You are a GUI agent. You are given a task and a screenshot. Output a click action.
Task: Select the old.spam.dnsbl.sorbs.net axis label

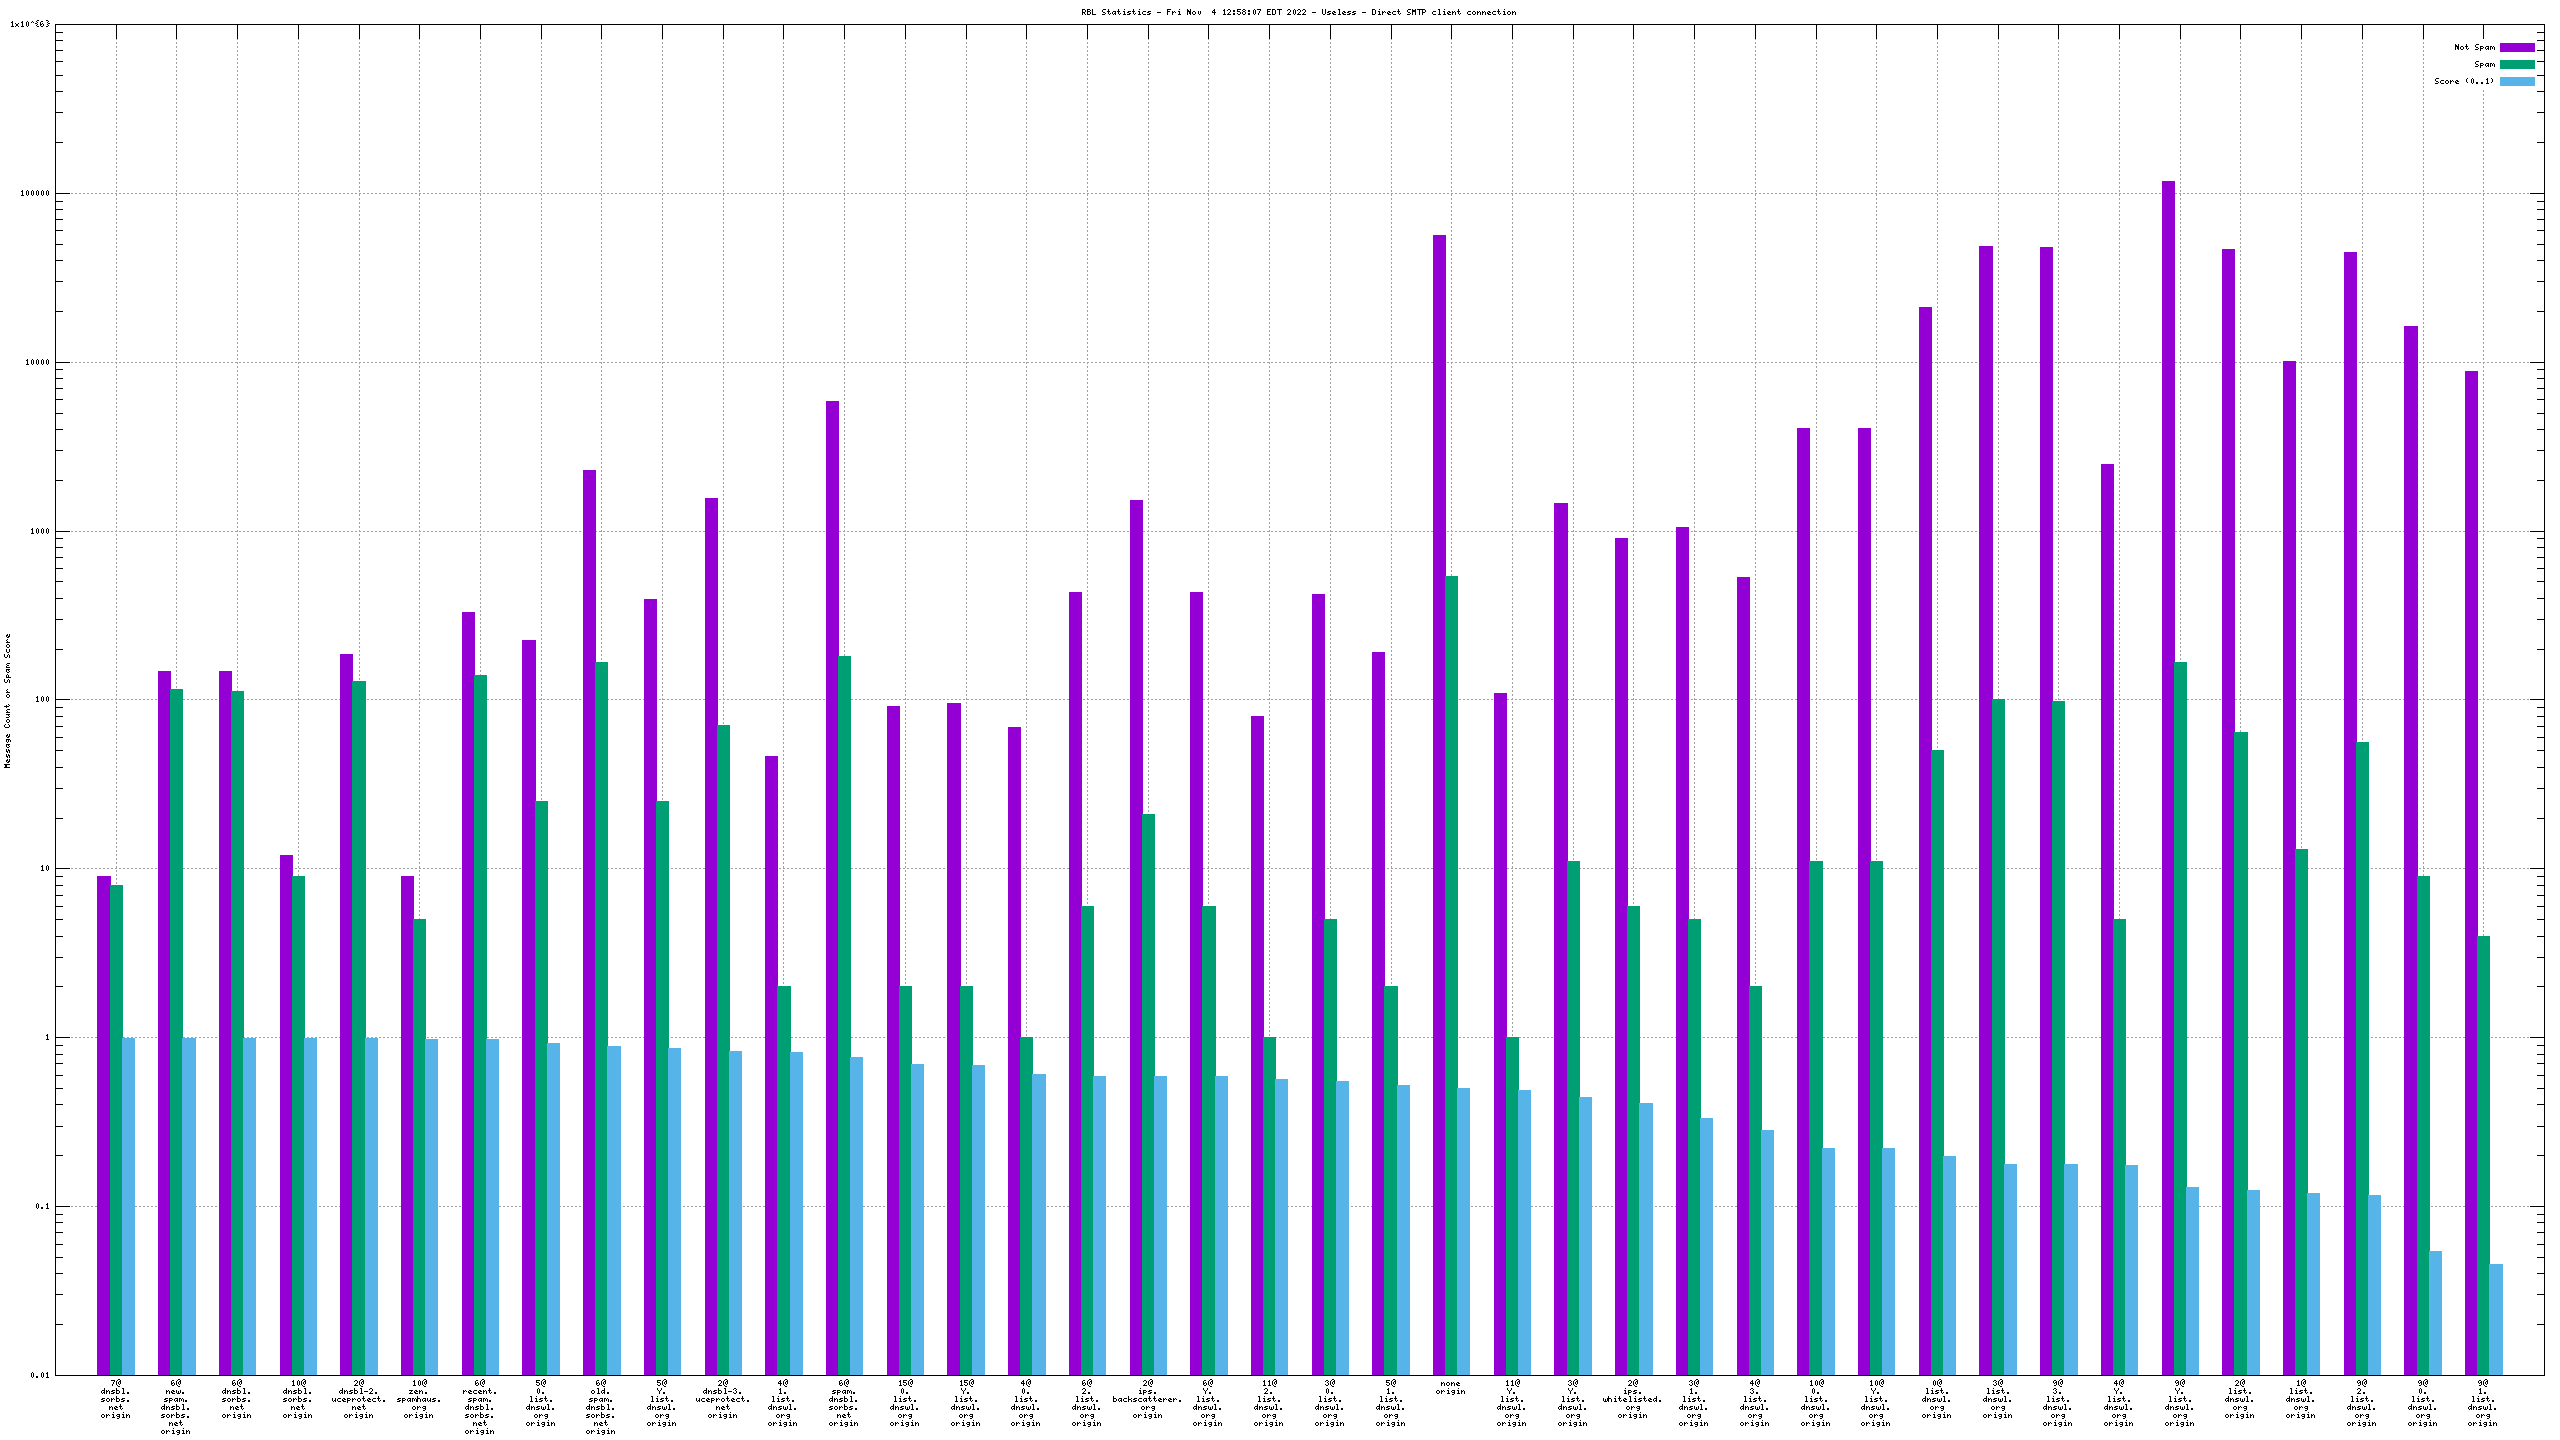click(x=600, y=1407)
